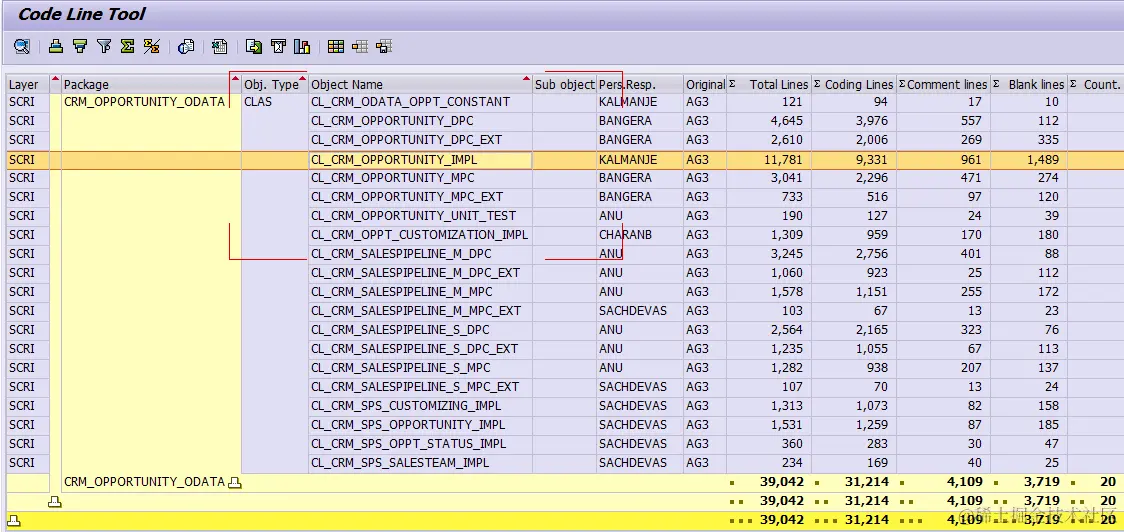Export list with the Excel spreadsheet icon
This screenshot has width=1124, height=532.
219,47
